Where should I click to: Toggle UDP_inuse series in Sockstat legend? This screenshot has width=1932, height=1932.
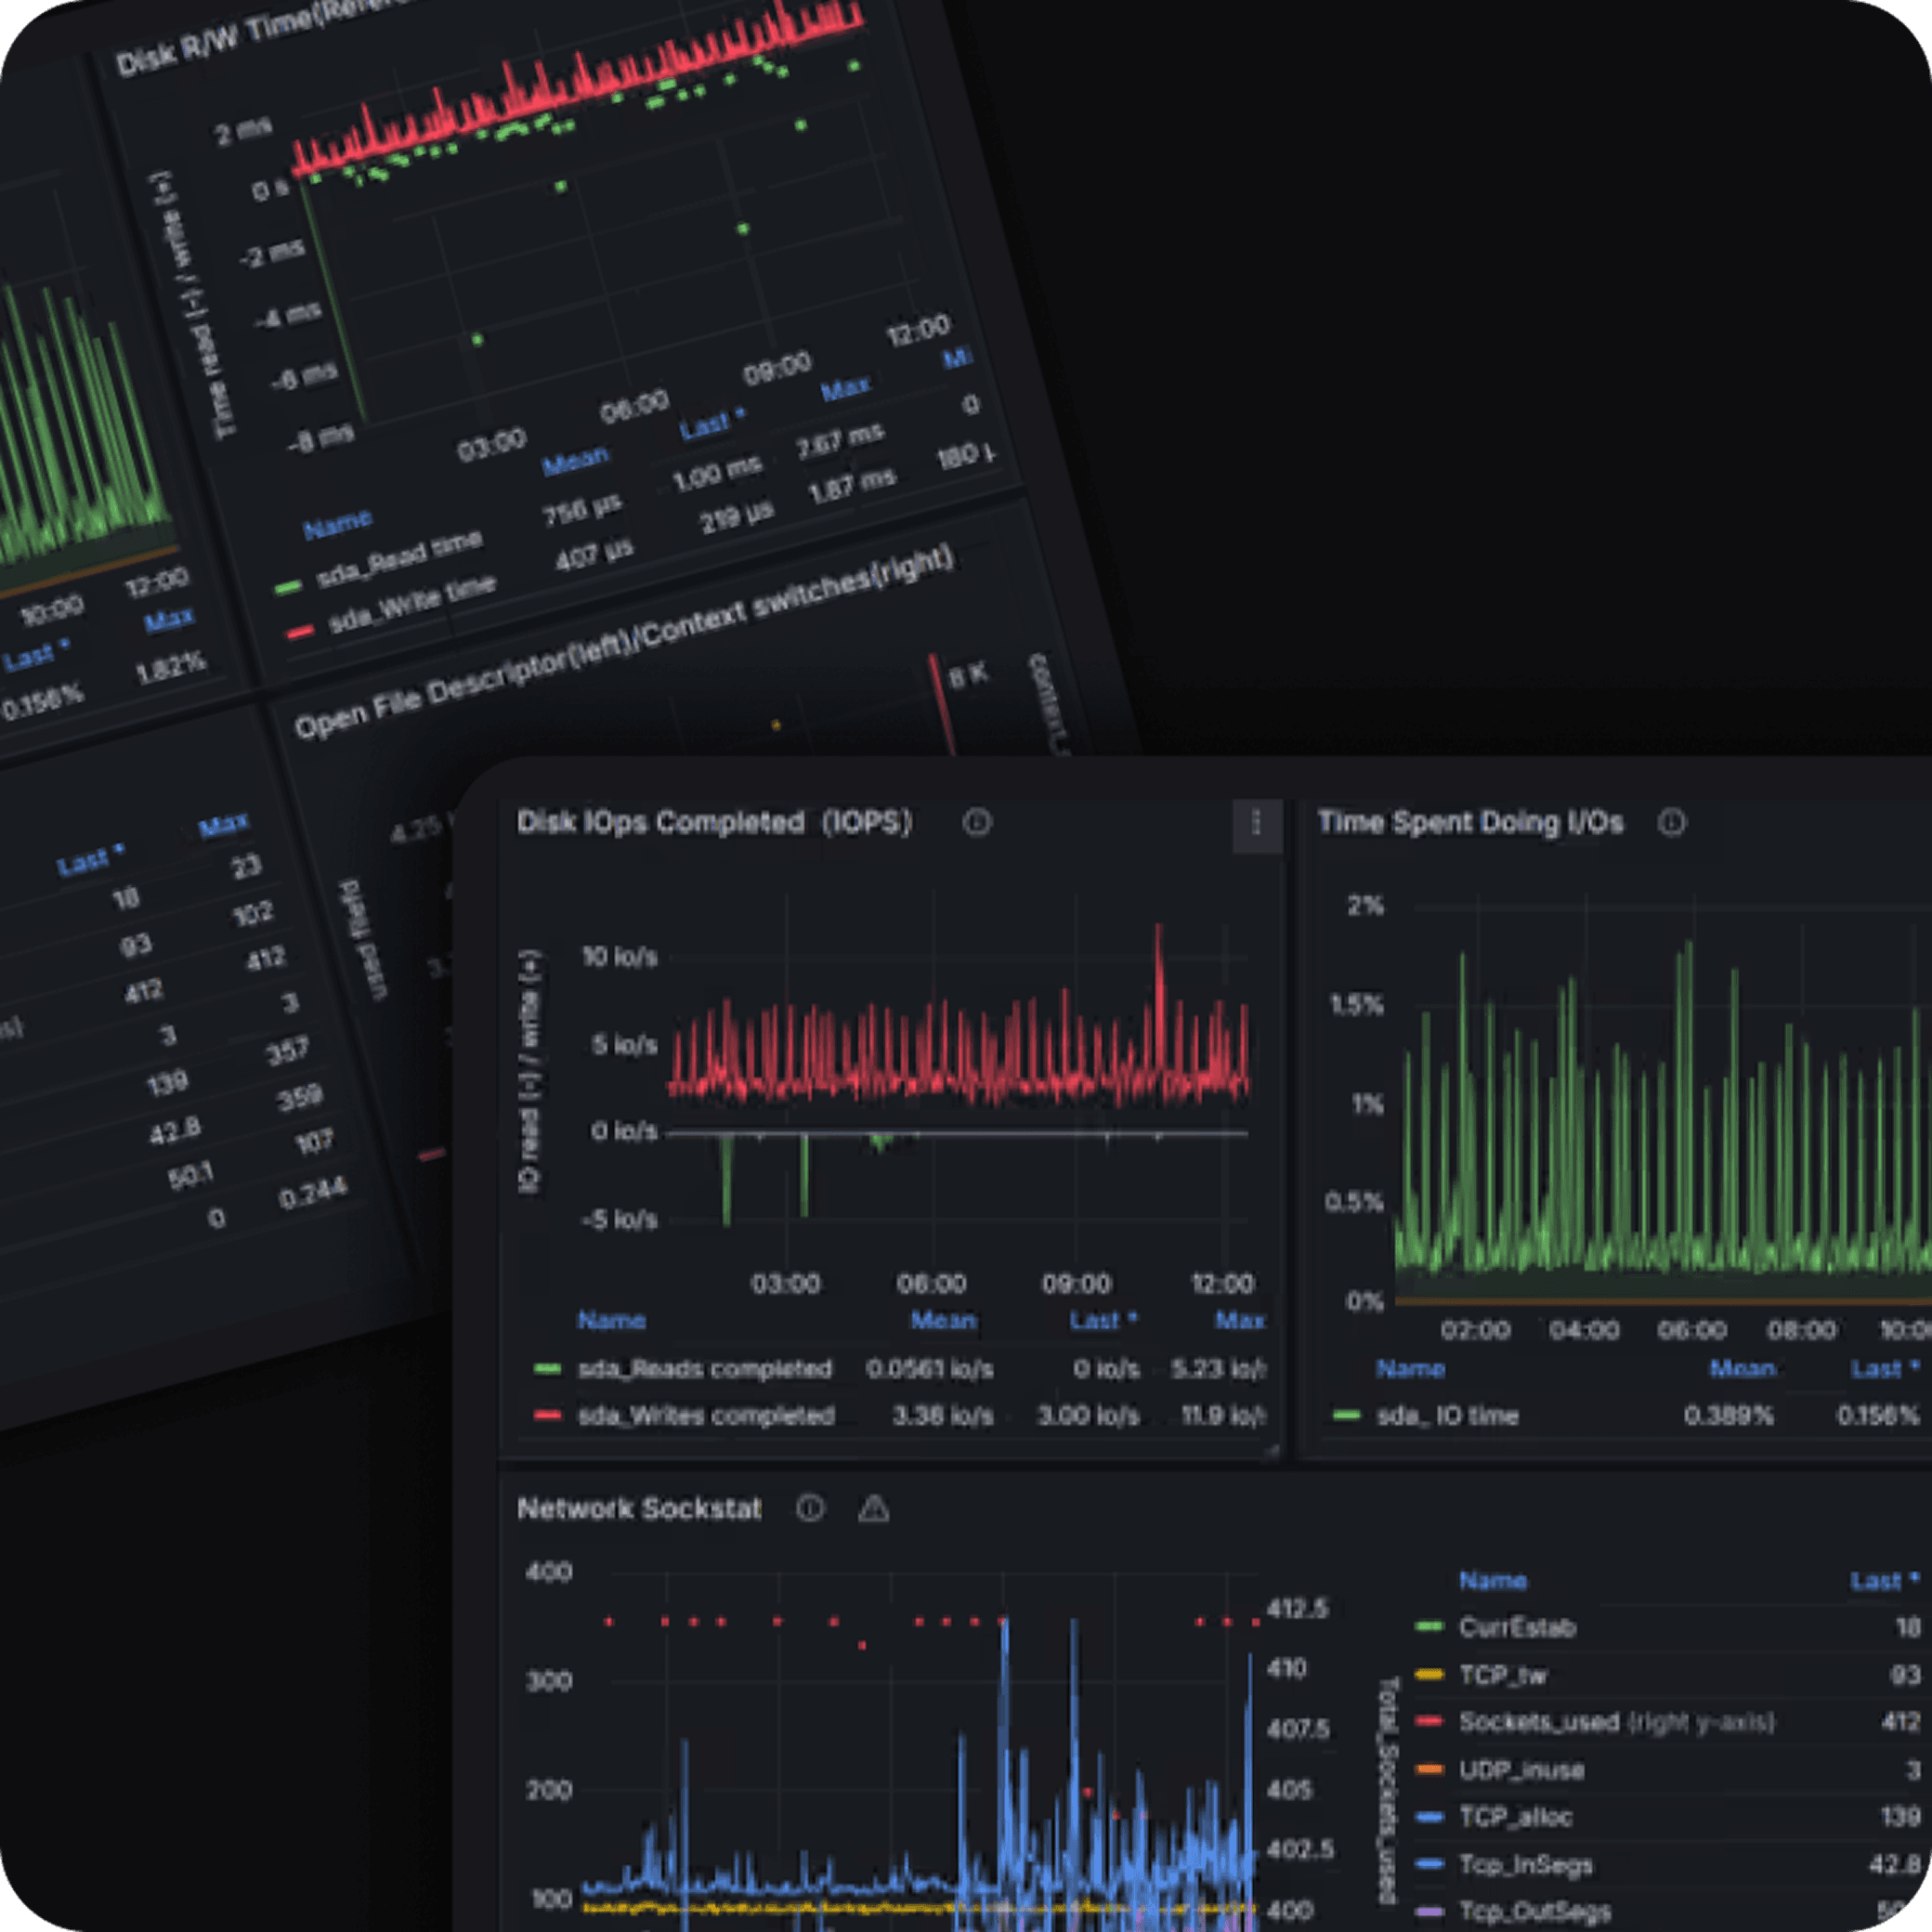coord(1521,1770)
